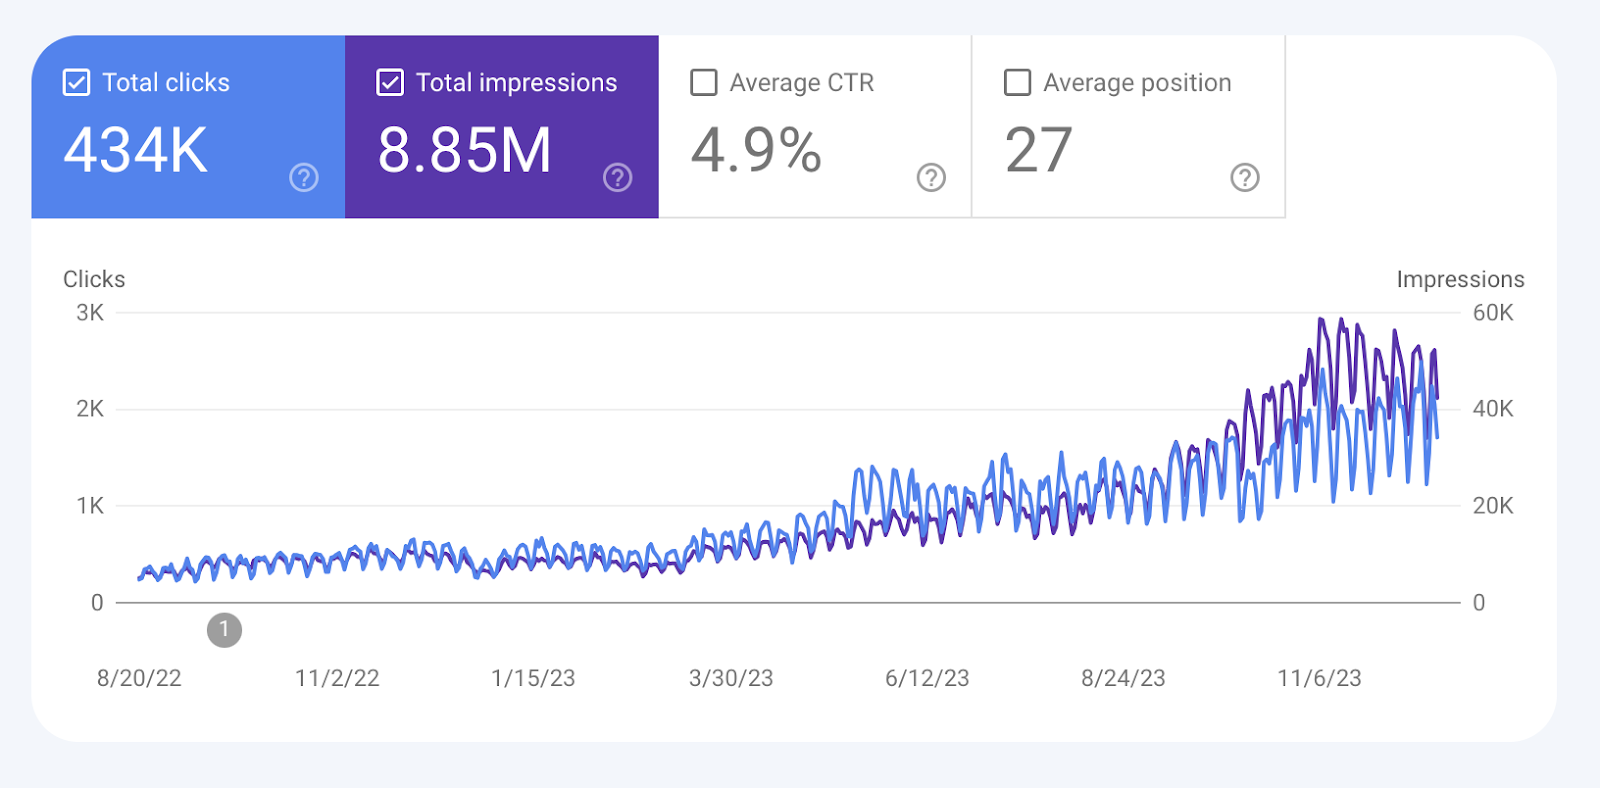This screenshot has width=1600, height=788.
Task: Click the annotation marker labeled 1
Action: pos(224,630)
